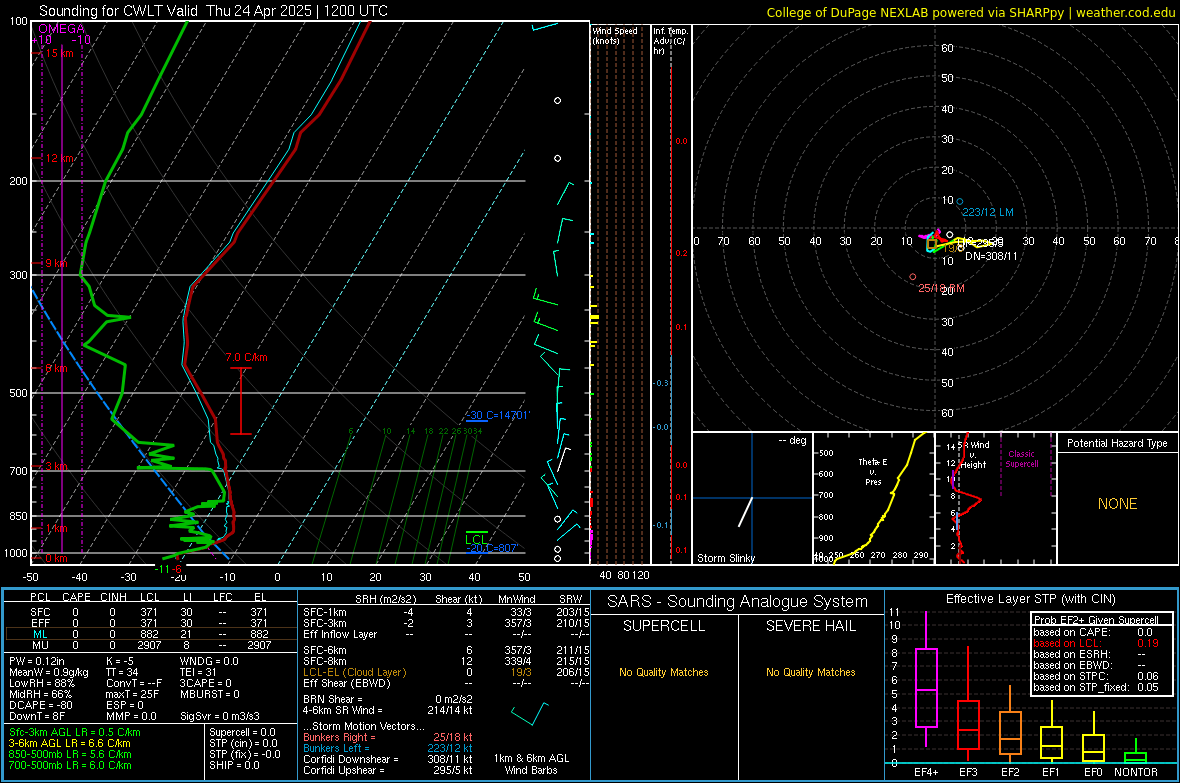Viewport: 1180px width, 783px height.
Task: Click the 3-6km AGL LR = 6.6 C/km line
Action: pos(69,743)
